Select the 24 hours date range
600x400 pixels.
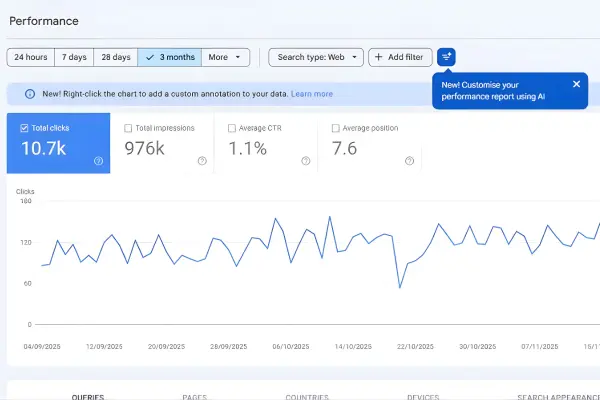tap(30, 57)
